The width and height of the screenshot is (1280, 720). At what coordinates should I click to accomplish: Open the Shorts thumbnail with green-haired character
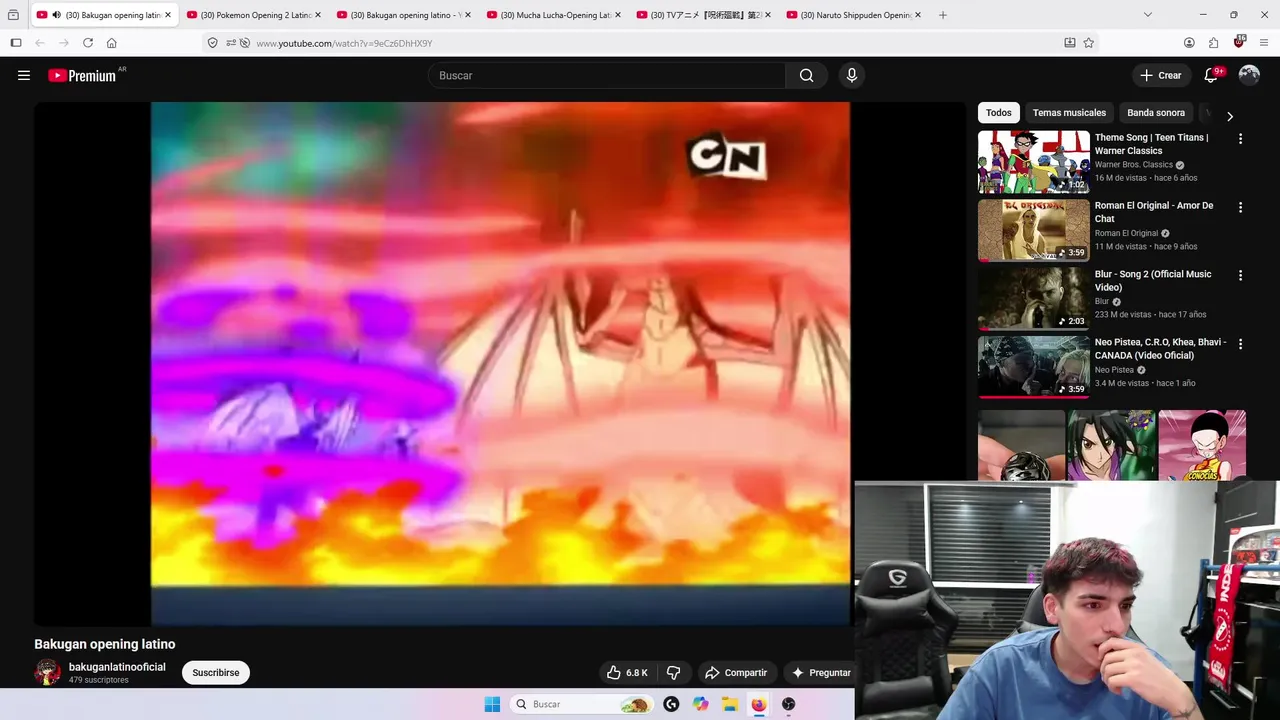click(x=1110, y=445)
